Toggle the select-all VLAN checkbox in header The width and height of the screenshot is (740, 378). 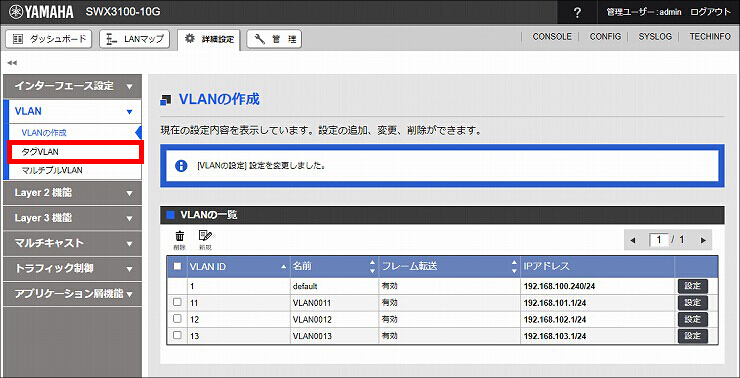[177, 266]
